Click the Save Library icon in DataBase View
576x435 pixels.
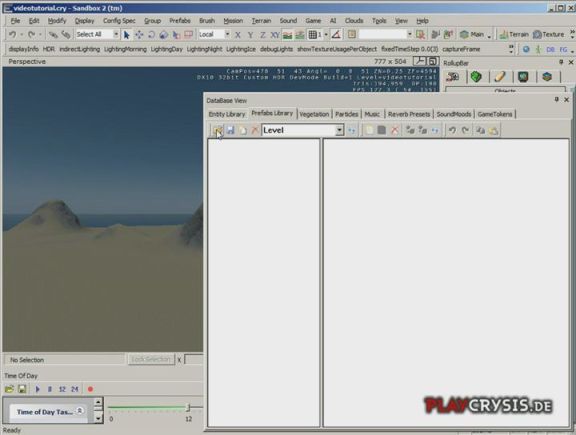[x=230, y=130]
